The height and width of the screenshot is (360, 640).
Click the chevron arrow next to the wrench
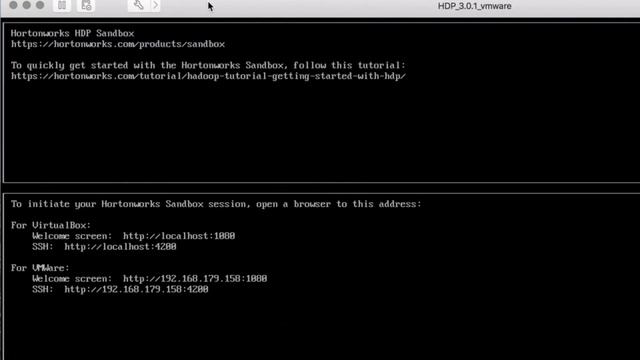click(x=156, y=5)
